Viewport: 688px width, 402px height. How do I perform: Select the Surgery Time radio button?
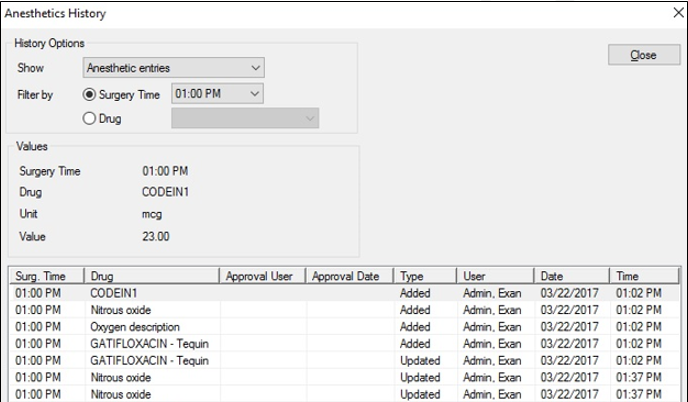(91, 94)
